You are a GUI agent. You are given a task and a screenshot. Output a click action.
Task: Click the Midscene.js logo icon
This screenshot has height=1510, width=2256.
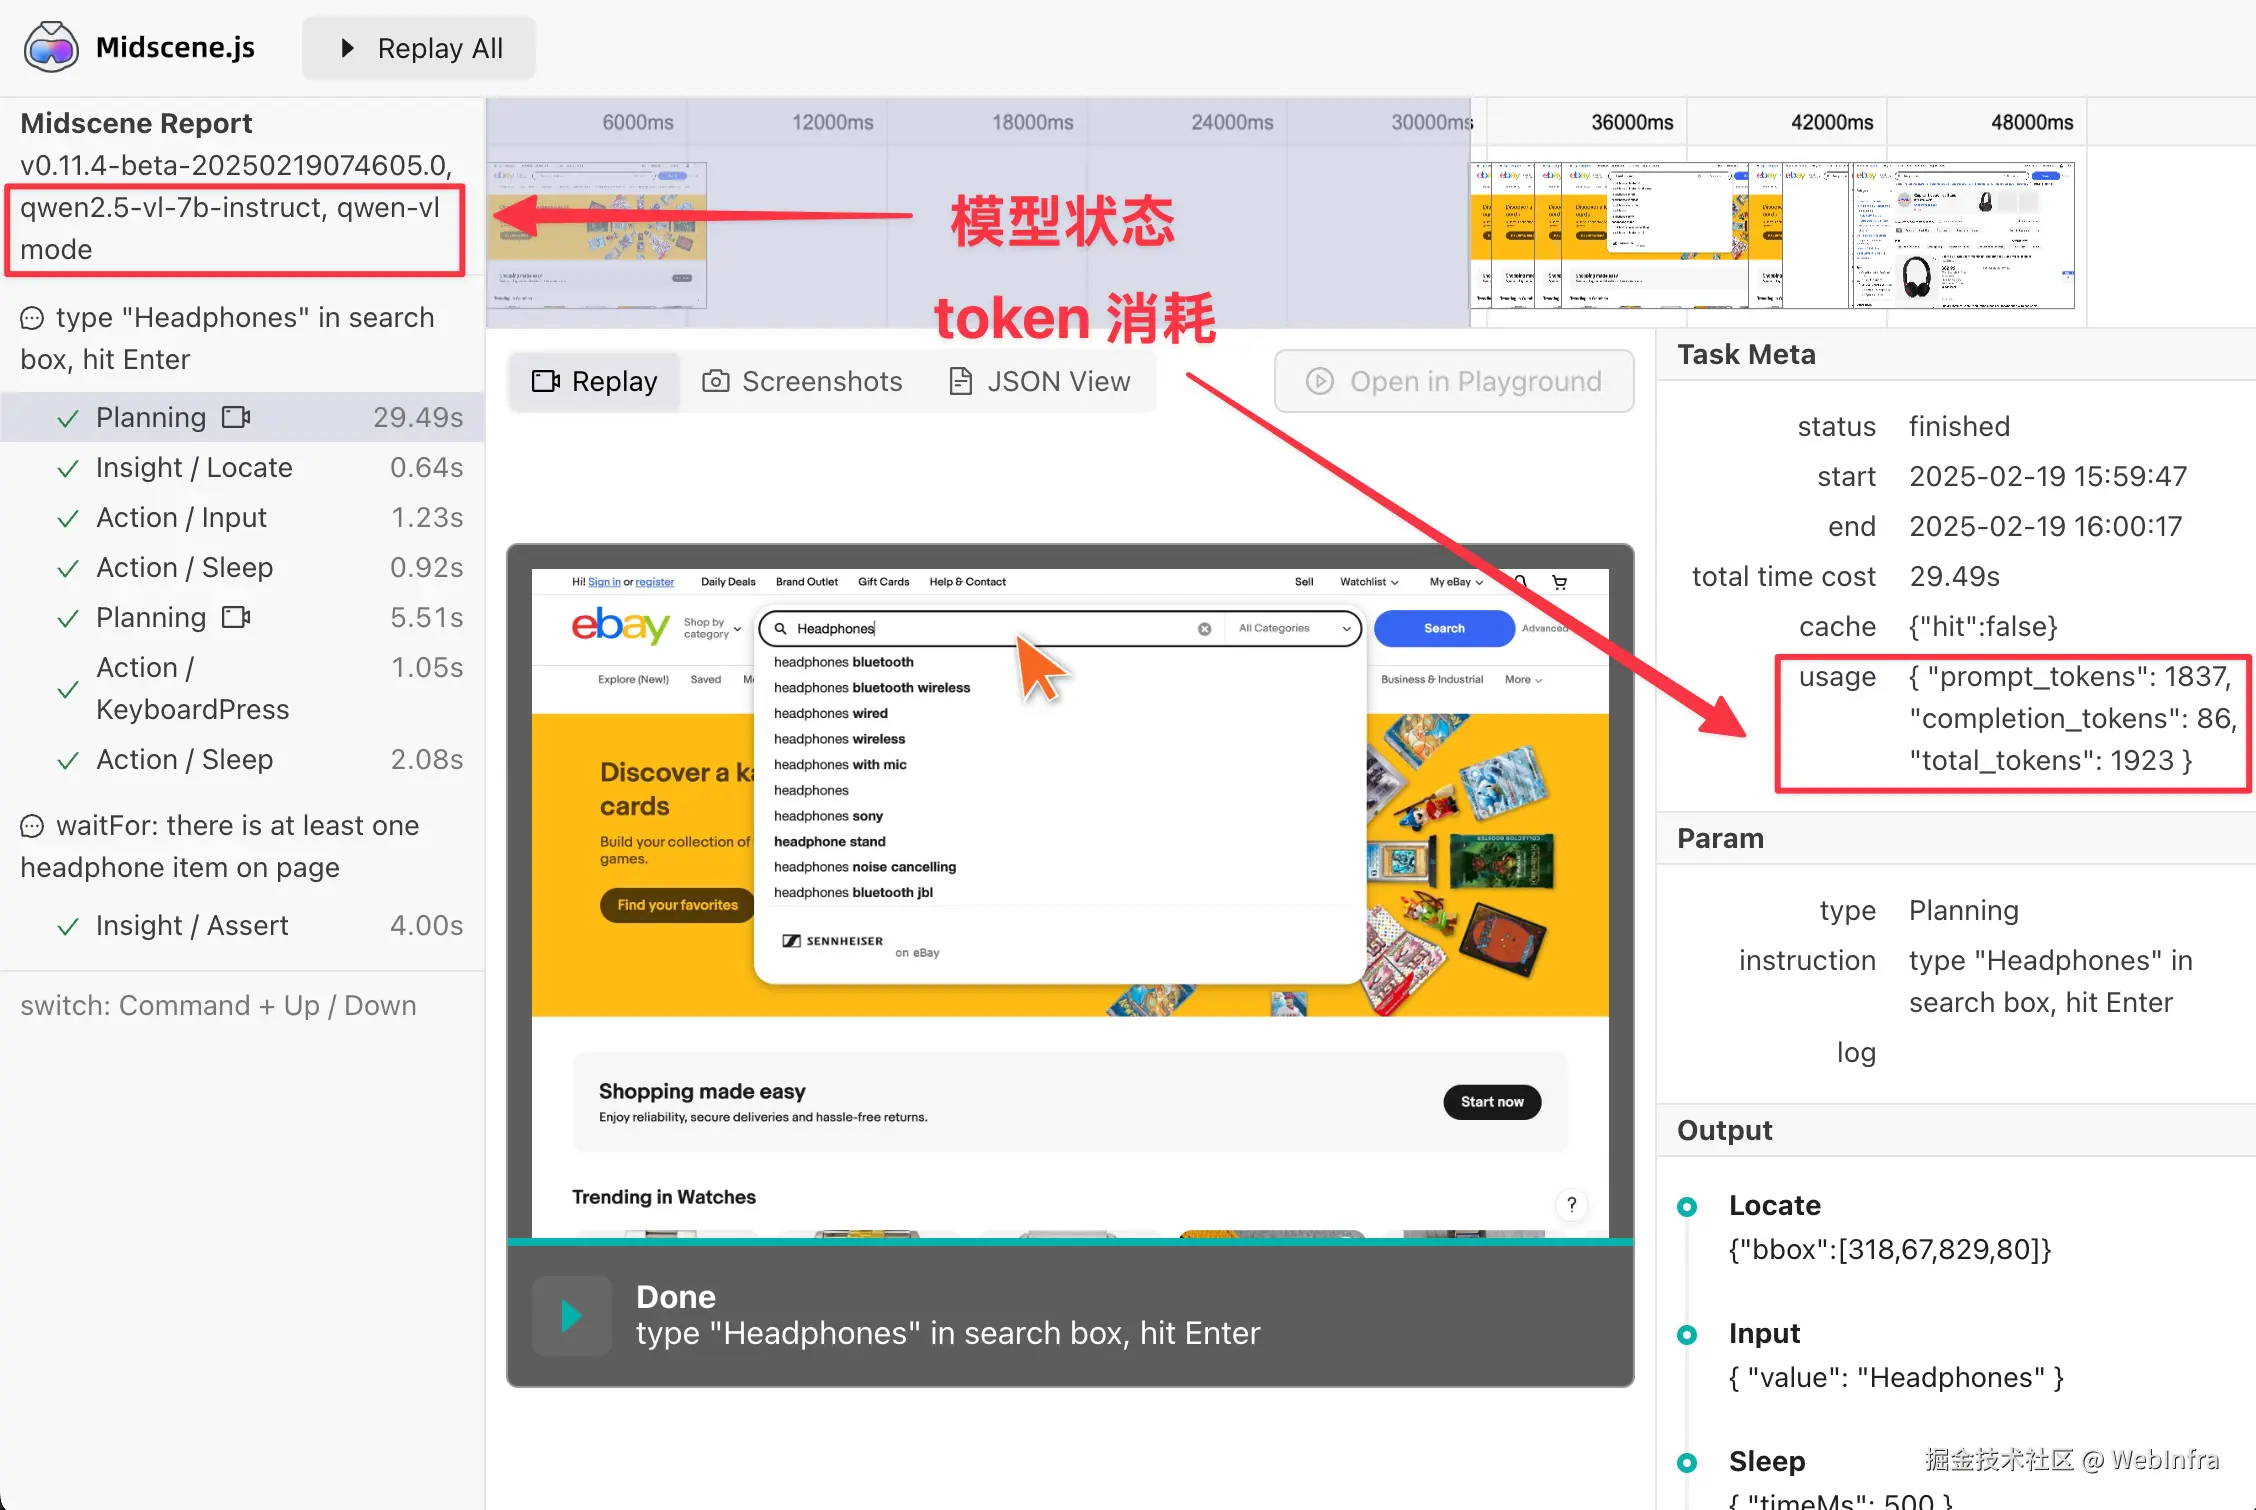[x=51, y=47]
